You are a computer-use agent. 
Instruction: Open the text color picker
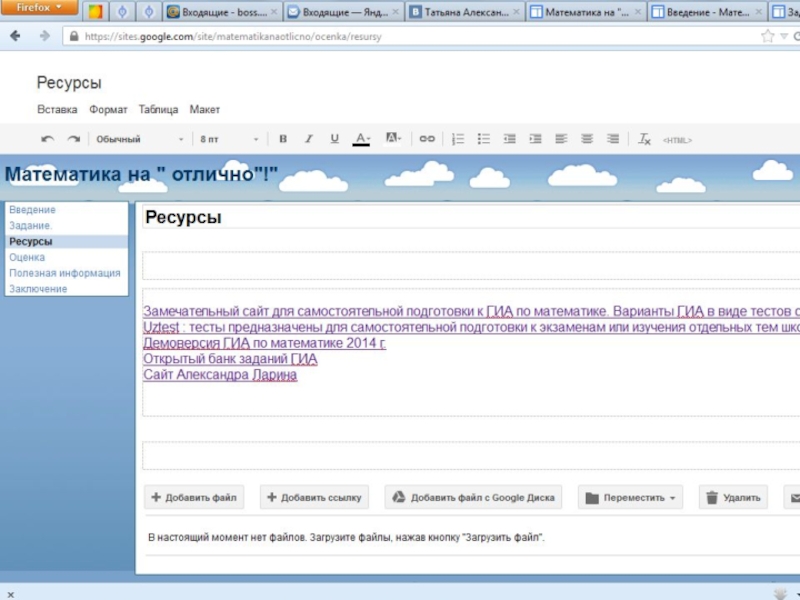pos(361,139)
